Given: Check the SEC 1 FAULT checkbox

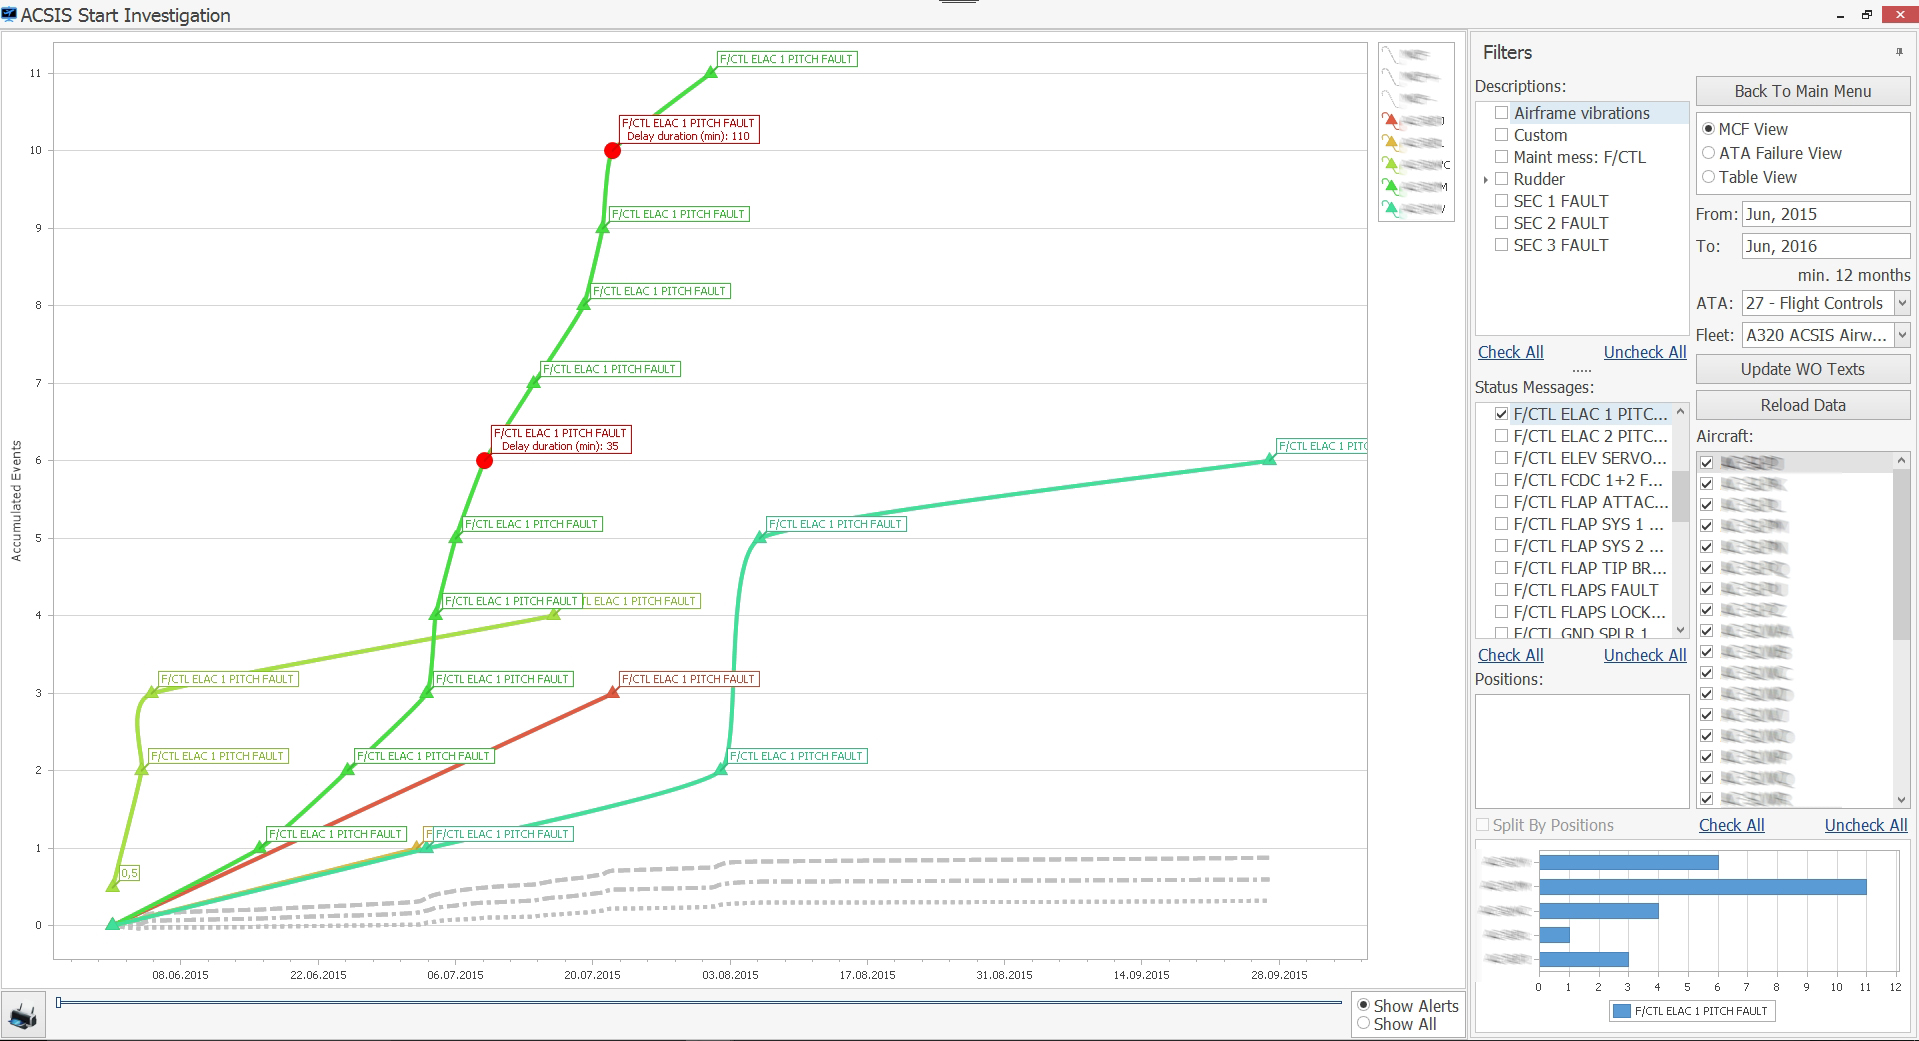Looking at the screenshot, I should pyautogui.click(x=1501, y=201).
